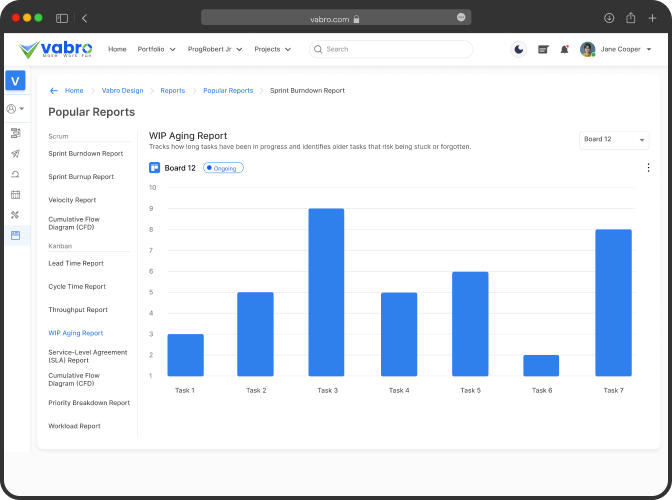Click the back arrow in breadcrumb
Screen dimensions: 672x500
tap(53, 91)
